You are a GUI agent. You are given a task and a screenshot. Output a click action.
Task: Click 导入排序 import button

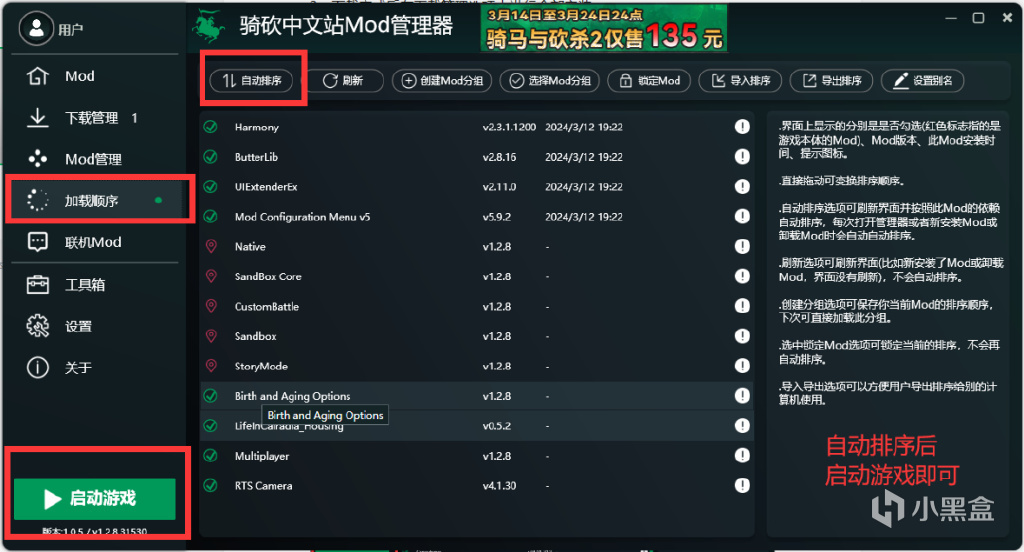pos(741,80)
